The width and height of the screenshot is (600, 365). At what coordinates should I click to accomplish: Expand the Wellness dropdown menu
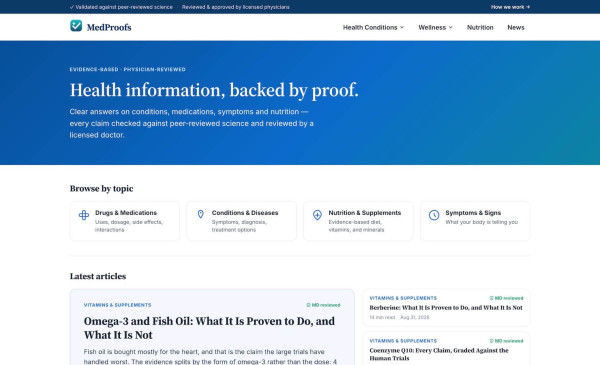435,28
